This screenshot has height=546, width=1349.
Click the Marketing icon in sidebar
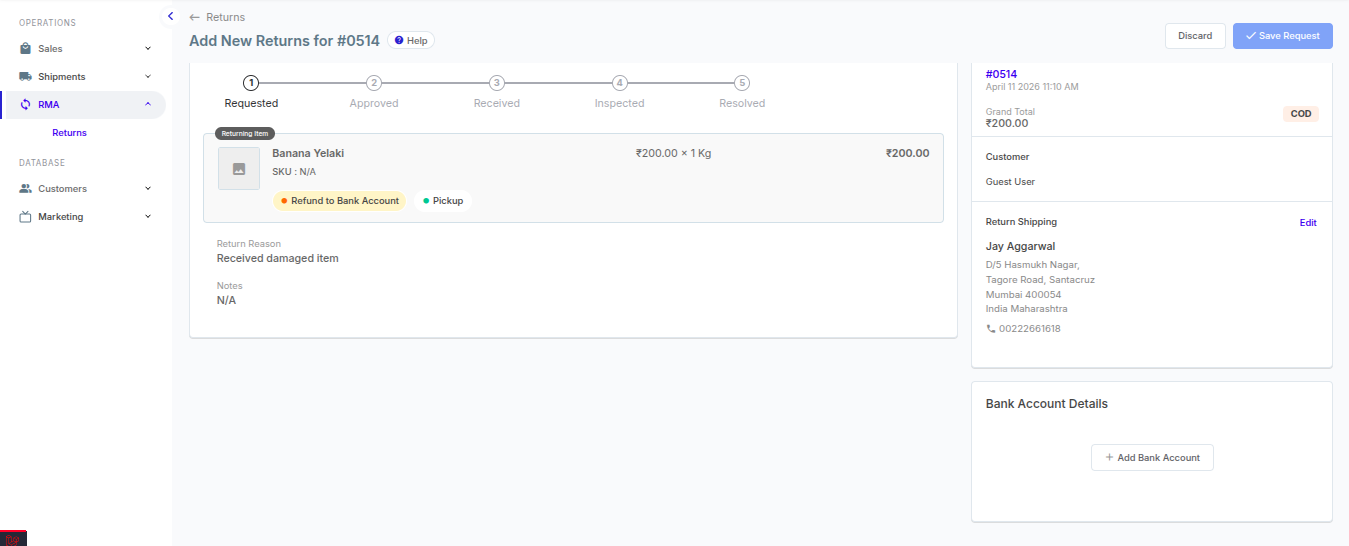[25, 216]
